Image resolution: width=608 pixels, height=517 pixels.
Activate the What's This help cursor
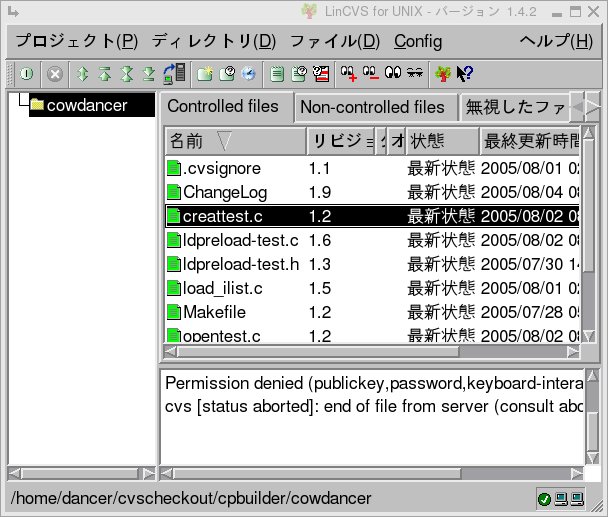coord(465,74)
